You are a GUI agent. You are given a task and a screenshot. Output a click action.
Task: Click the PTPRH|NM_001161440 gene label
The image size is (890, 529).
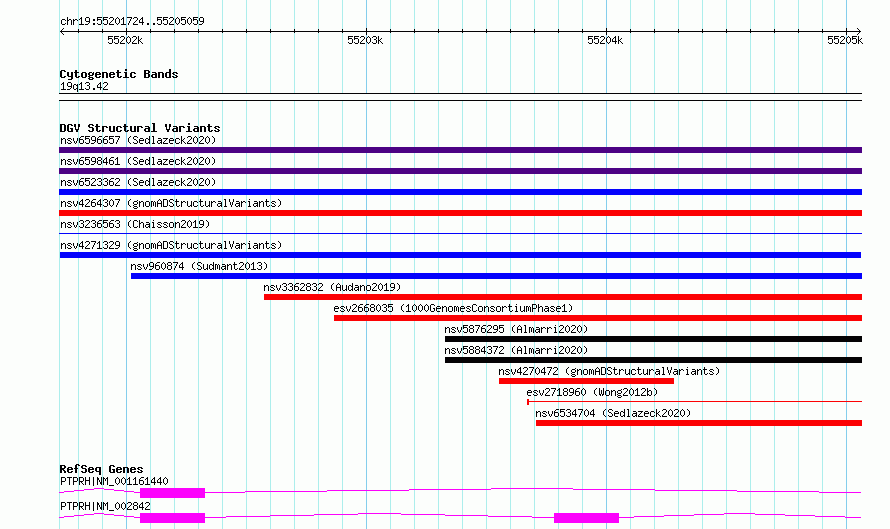click(x=114, y=481)
